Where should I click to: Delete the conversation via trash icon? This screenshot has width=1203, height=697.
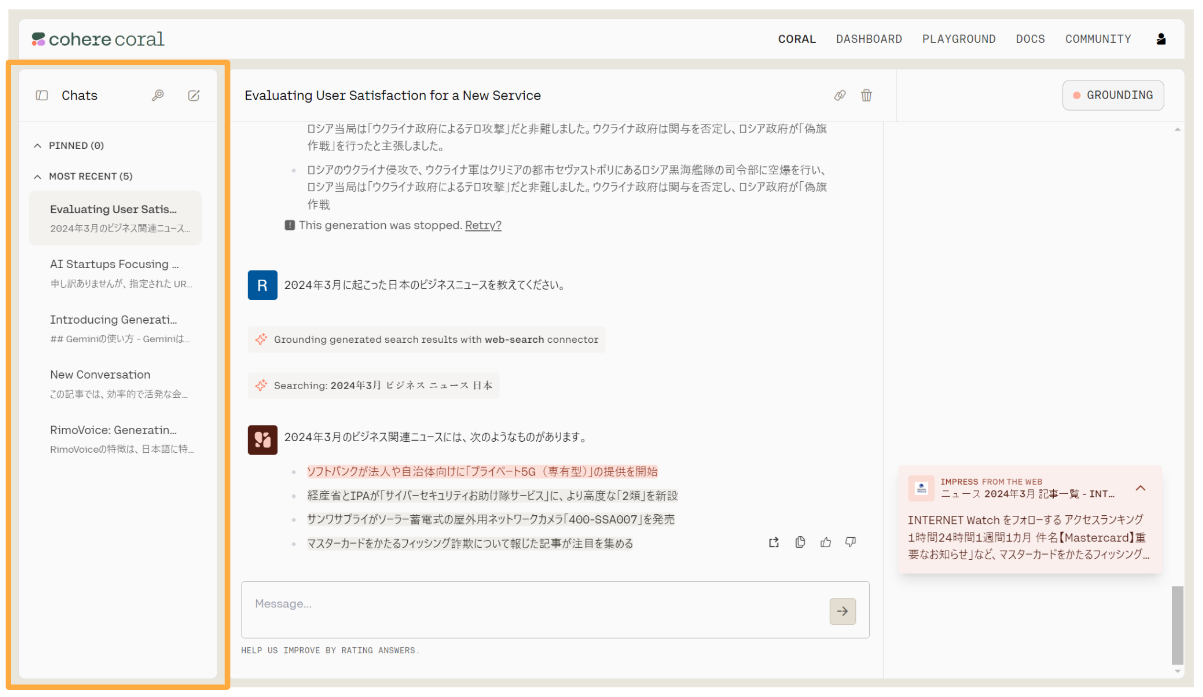[x=866, y=95]
